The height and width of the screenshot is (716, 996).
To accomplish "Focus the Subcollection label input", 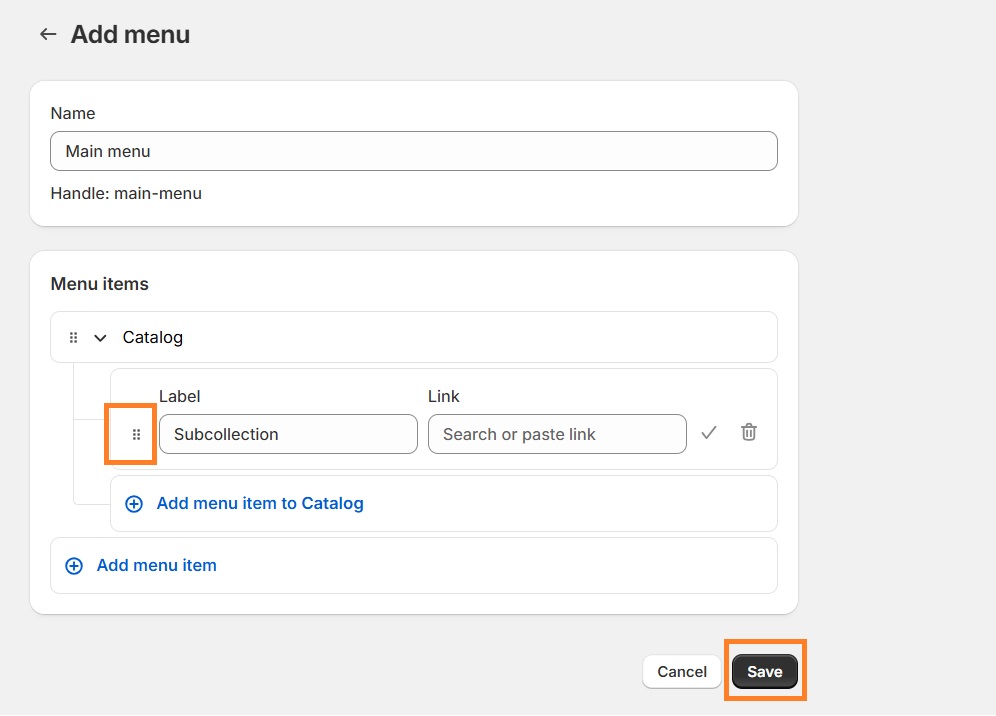I will (288, 434).
